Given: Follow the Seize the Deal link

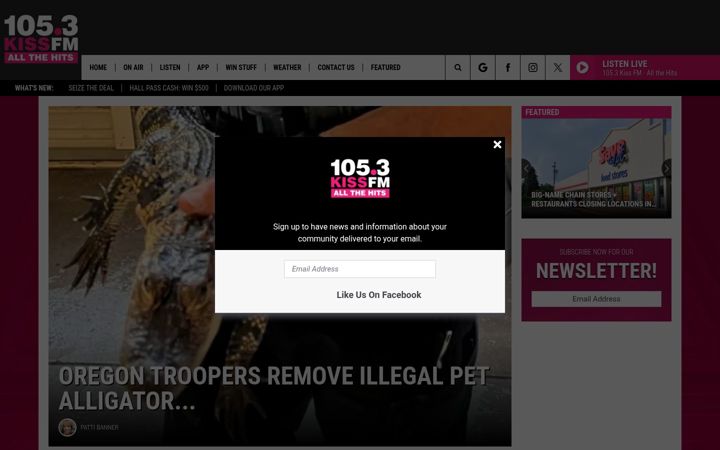Looking at the screenshot, I should click(91, 88).
